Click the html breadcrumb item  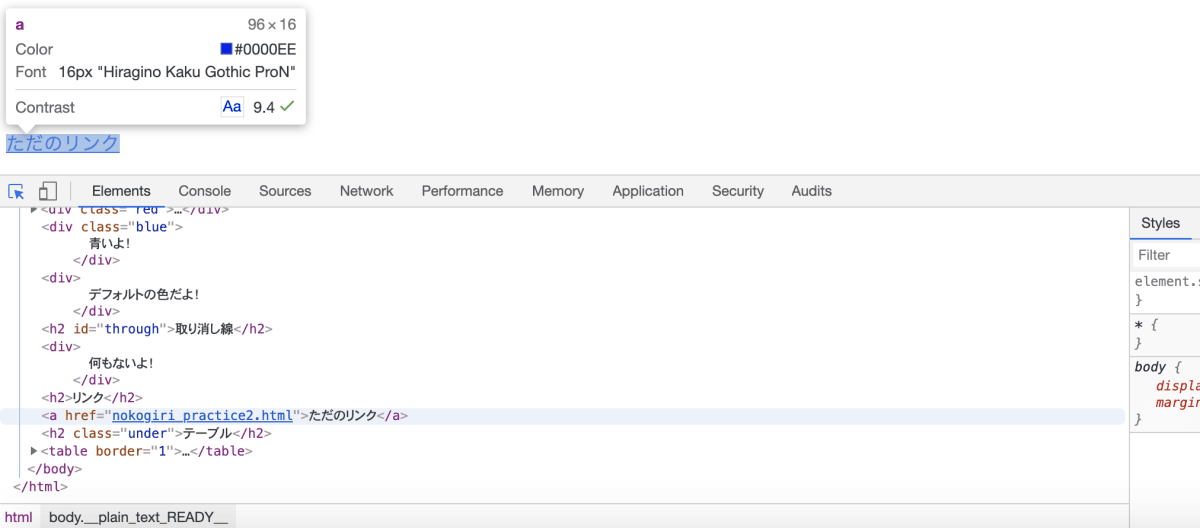(x=18, y=517)
